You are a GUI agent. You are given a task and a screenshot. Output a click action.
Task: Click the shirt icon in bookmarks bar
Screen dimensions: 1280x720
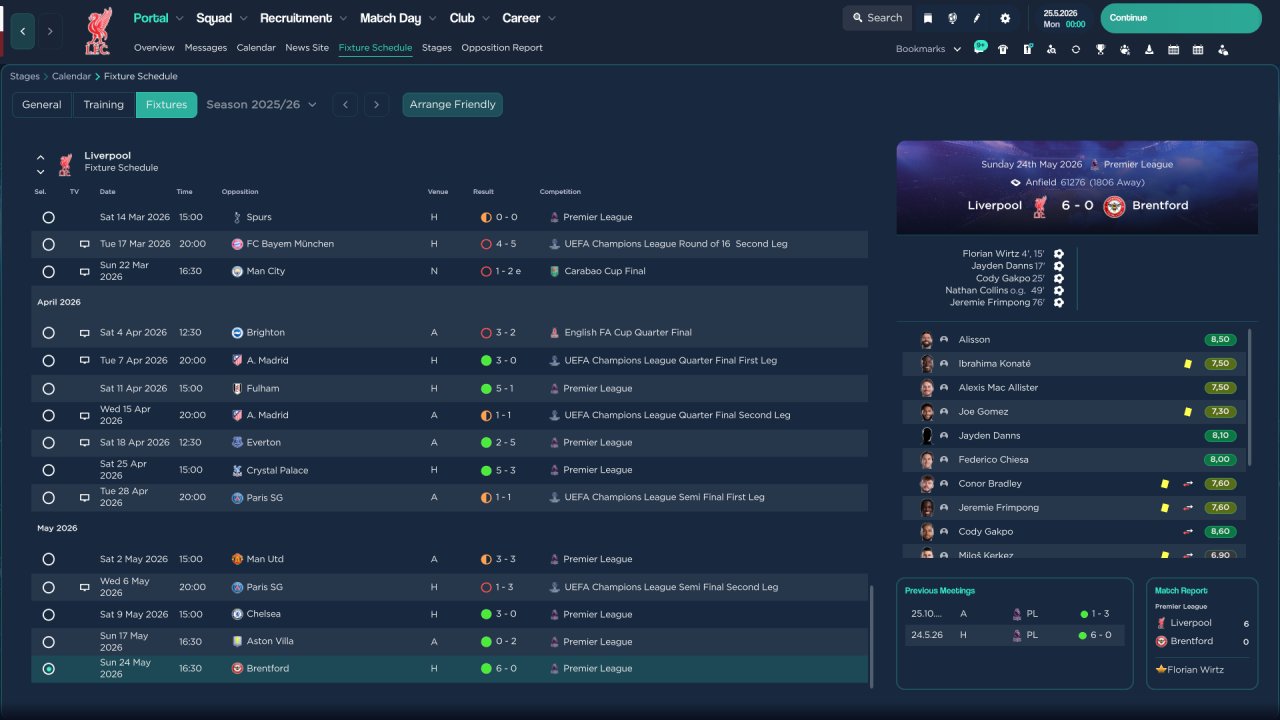[1003, 49]
